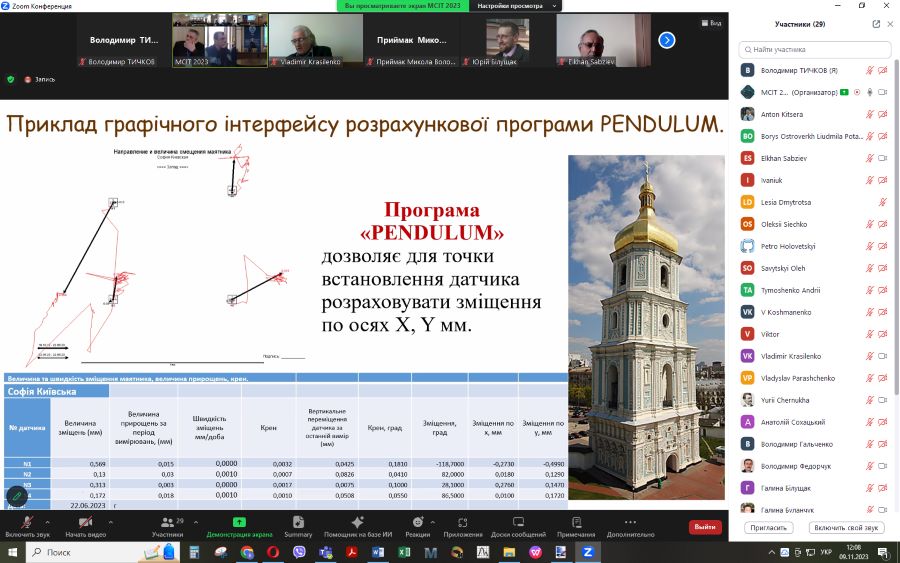Click the red Выйти leave button
Screen dimensions: 900x563
705,526
